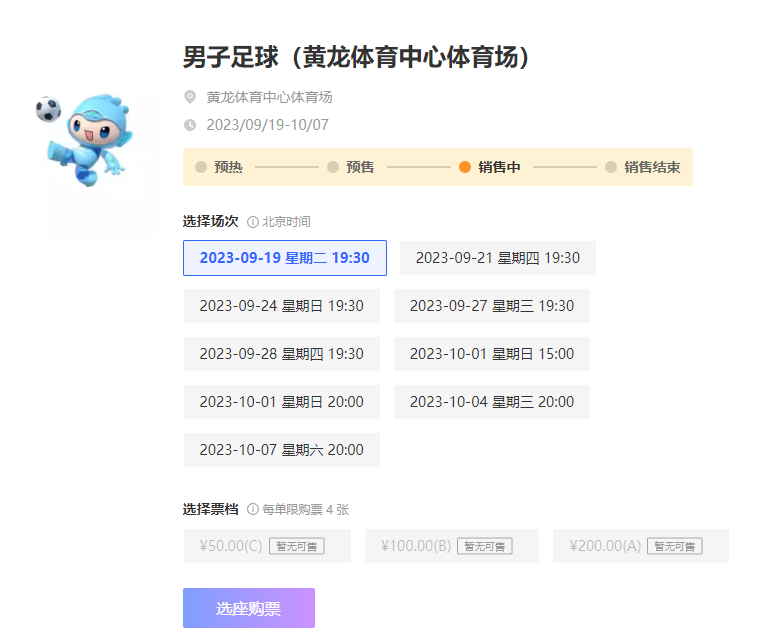
Task: Select the 2023-10-04 星期三 20:00 session
Action: (492, 402)
